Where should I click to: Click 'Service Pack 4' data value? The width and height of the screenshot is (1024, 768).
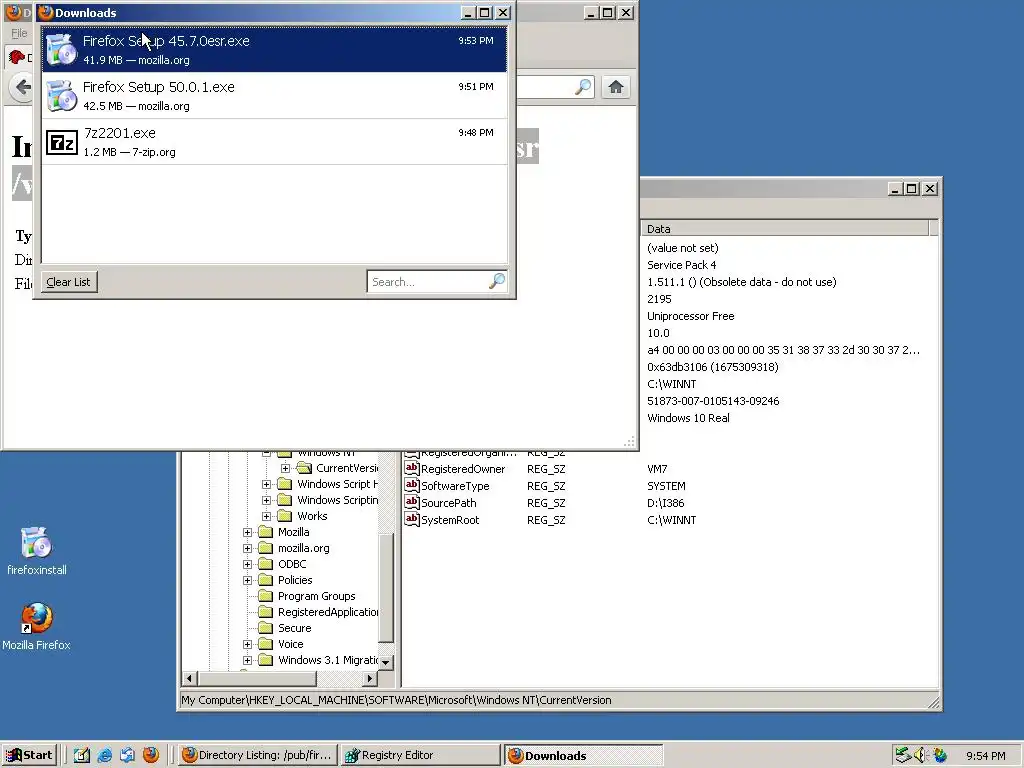(x=681, y=264)
